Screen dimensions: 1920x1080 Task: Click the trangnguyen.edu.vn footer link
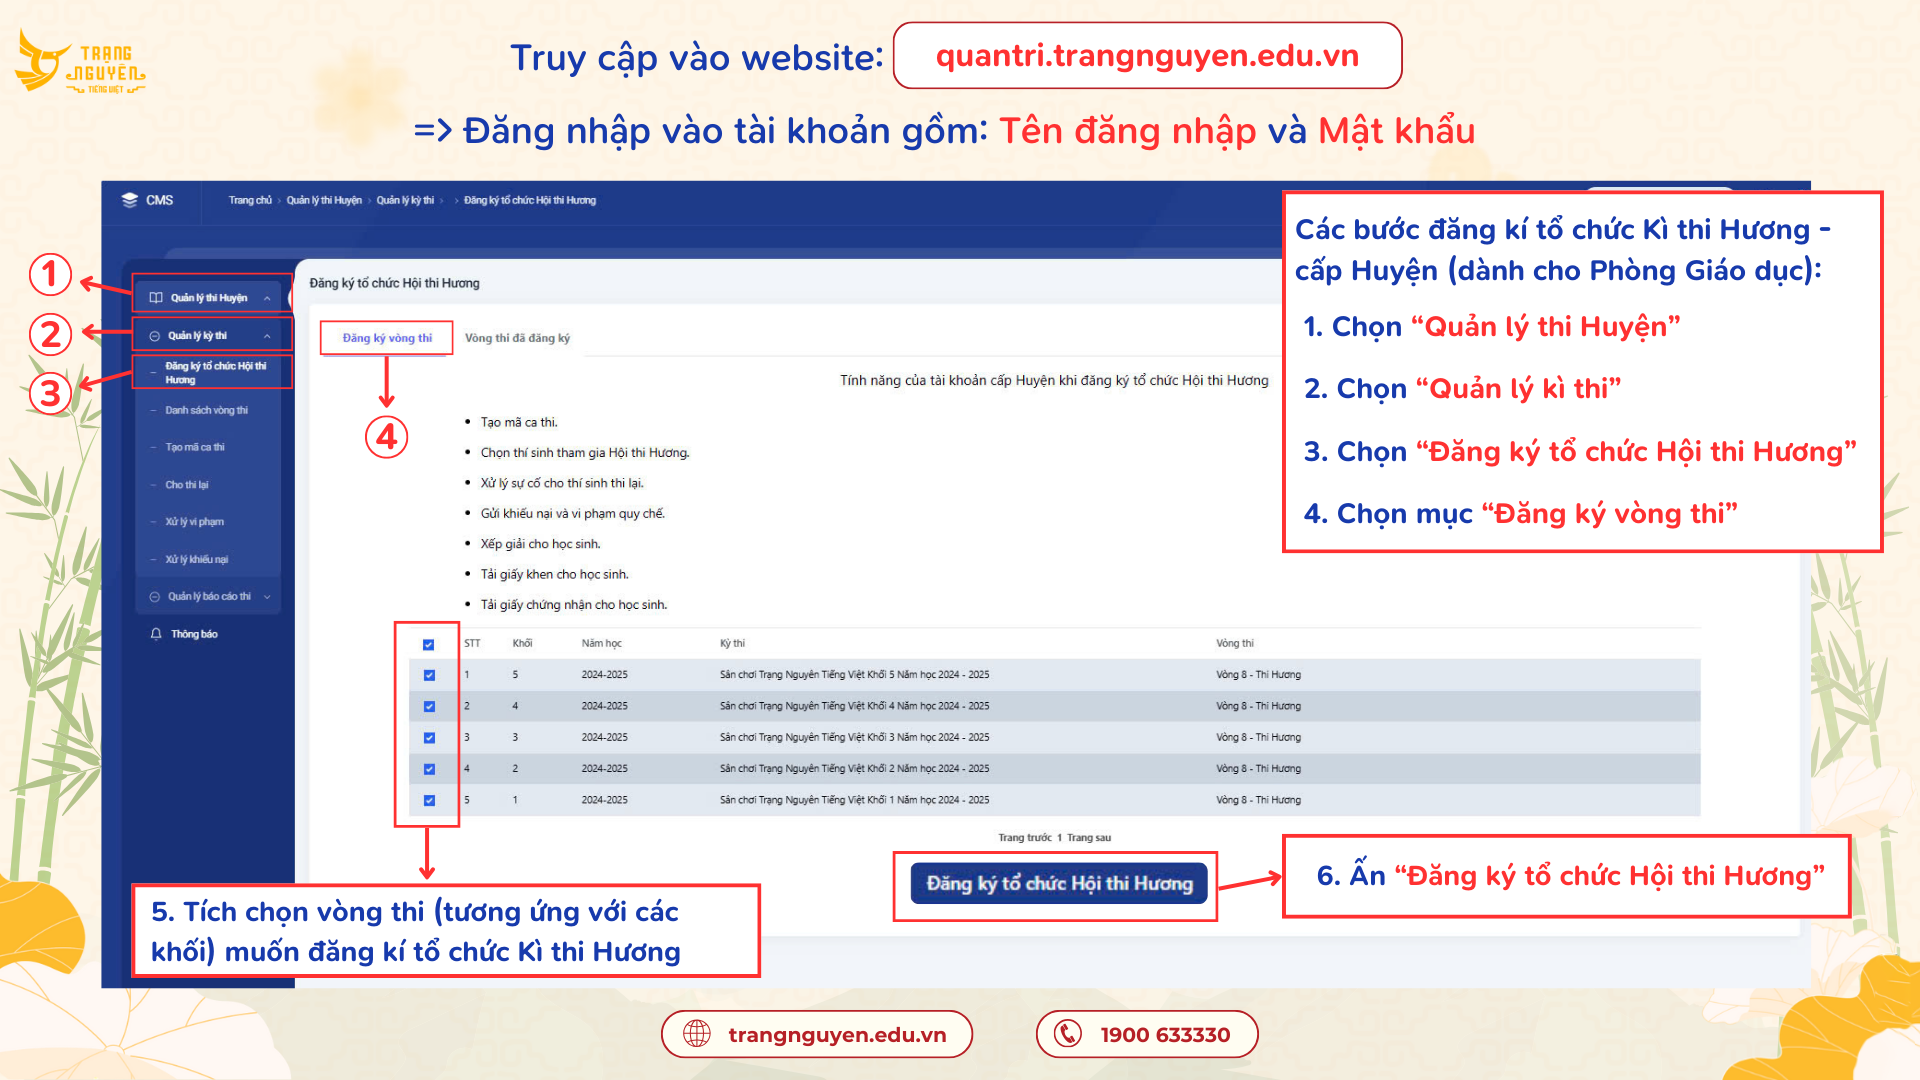837,1035
